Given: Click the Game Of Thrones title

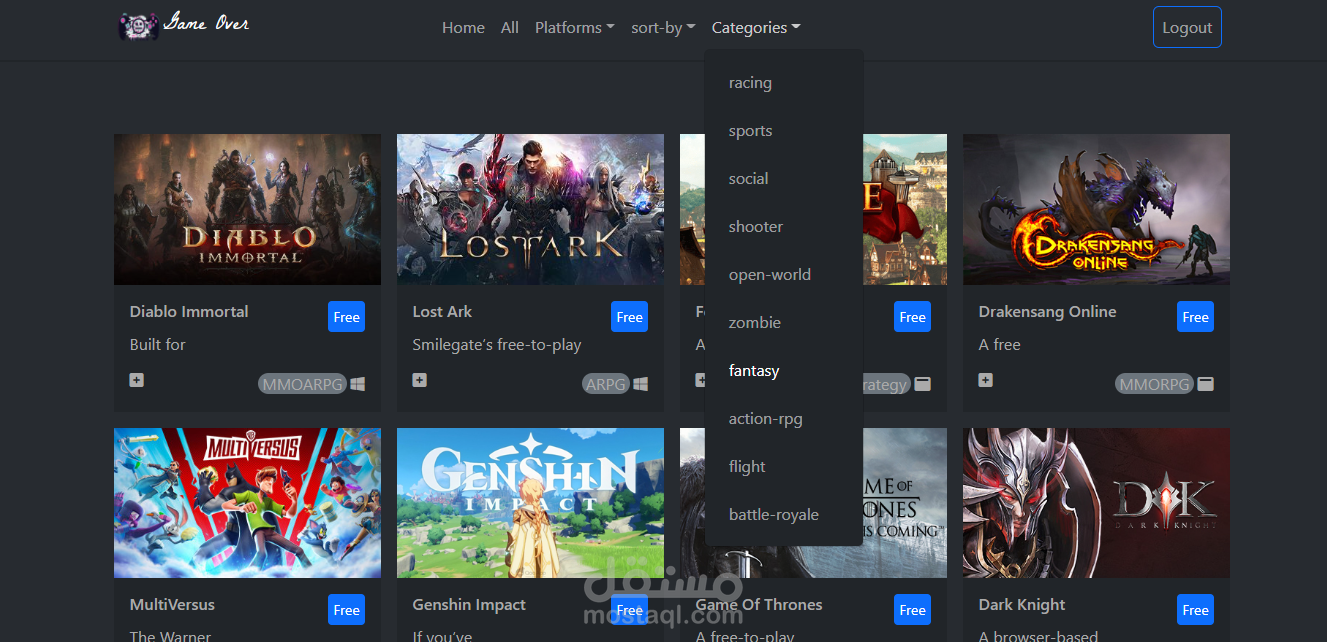Looking at the screenshot, I should click(759, 605).
